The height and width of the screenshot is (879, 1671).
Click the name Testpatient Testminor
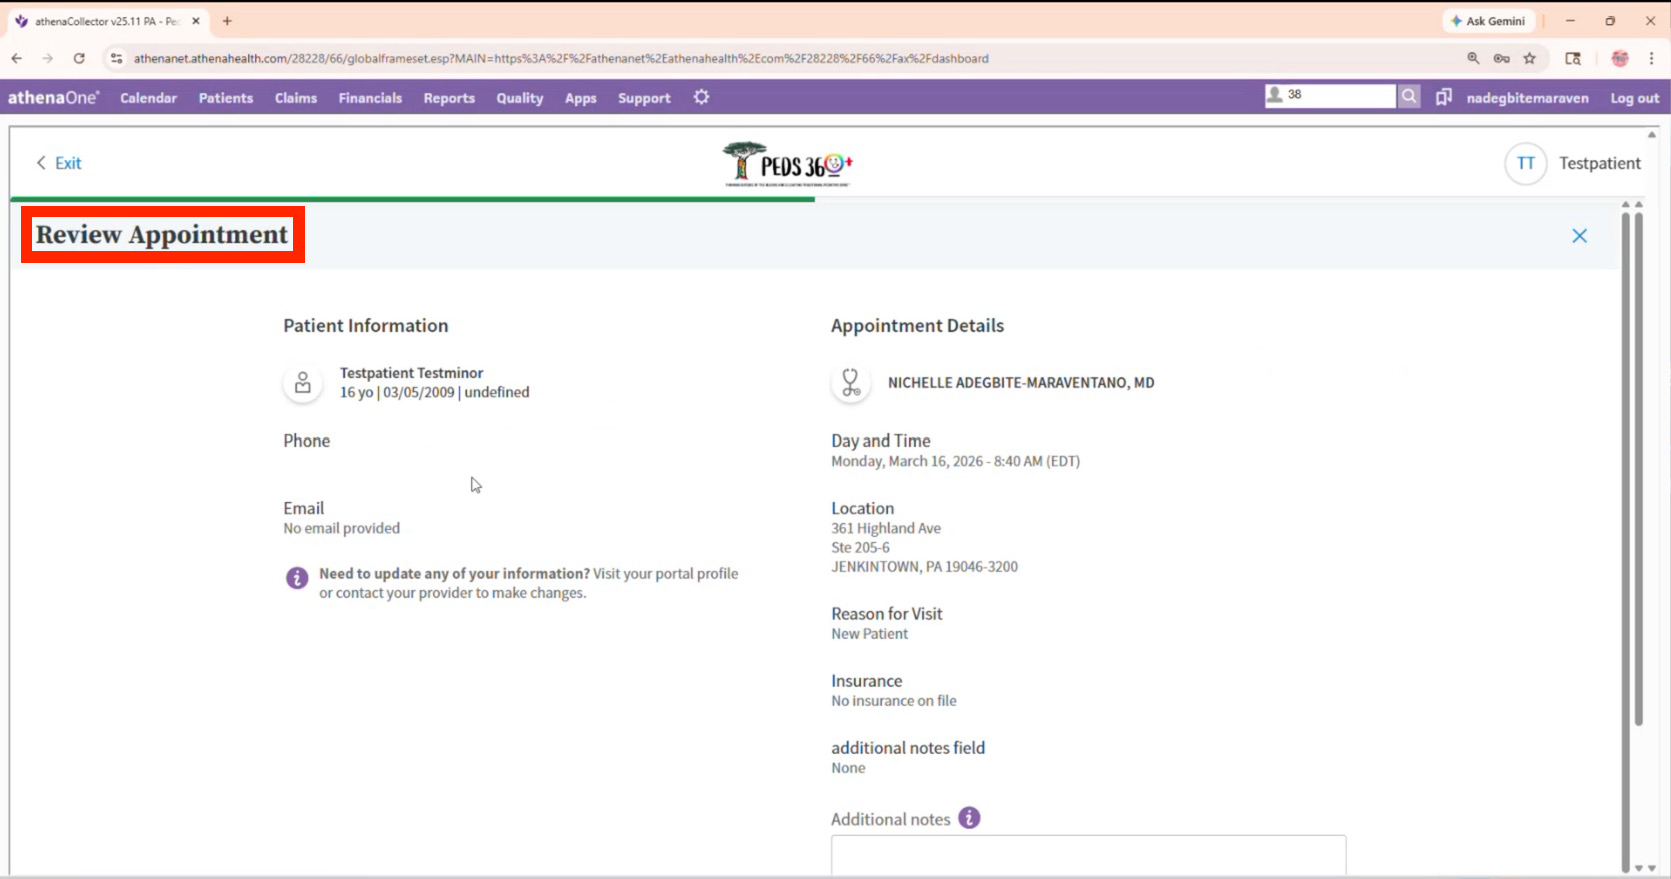pos(411,373)
